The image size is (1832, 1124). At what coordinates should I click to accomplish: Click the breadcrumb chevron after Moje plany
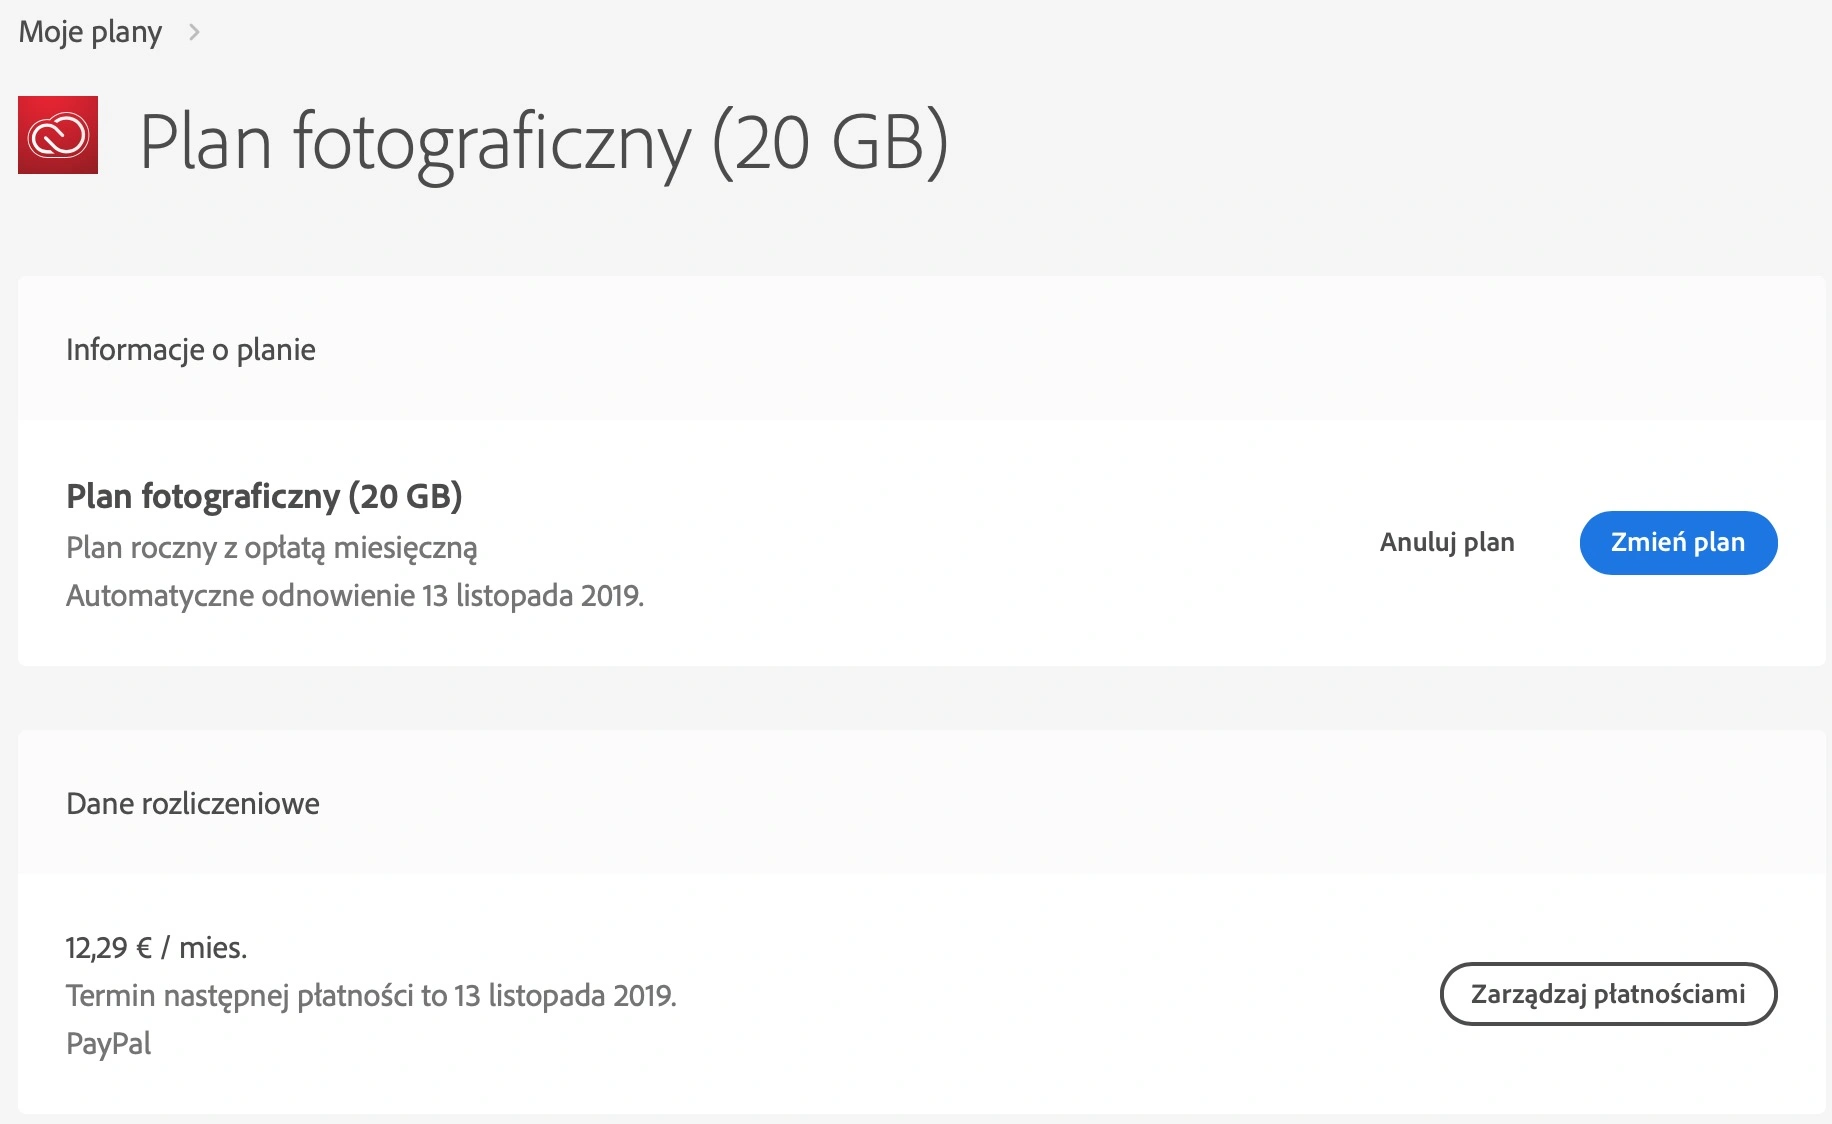click(x=194, y=32)
